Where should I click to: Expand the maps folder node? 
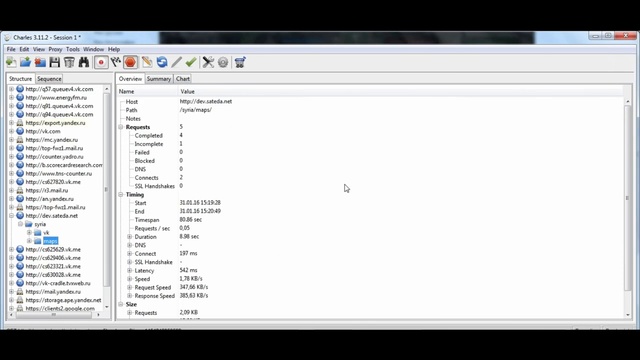(x=29, y=241)
